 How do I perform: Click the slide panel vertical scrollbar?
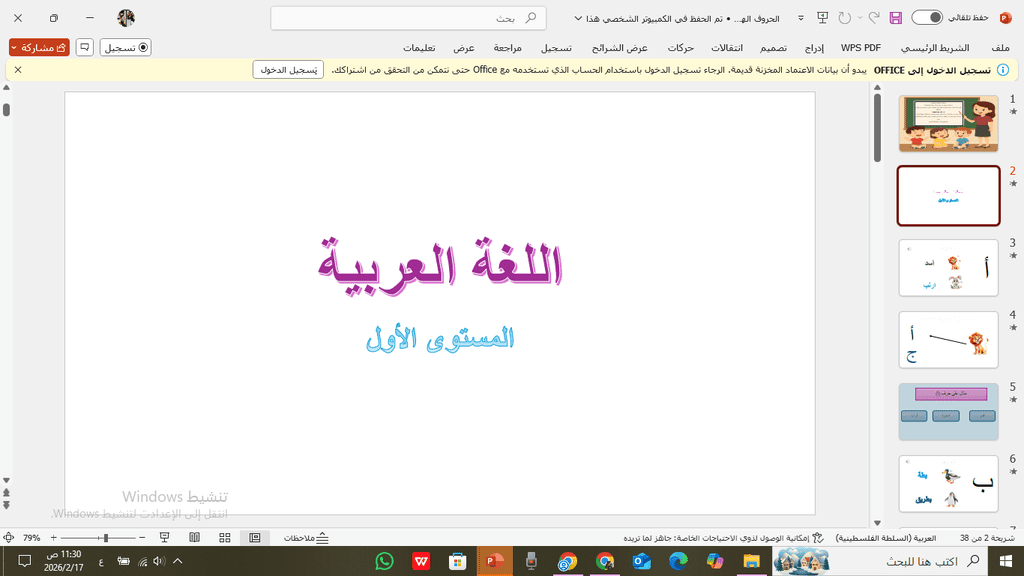tap(877, 128)
